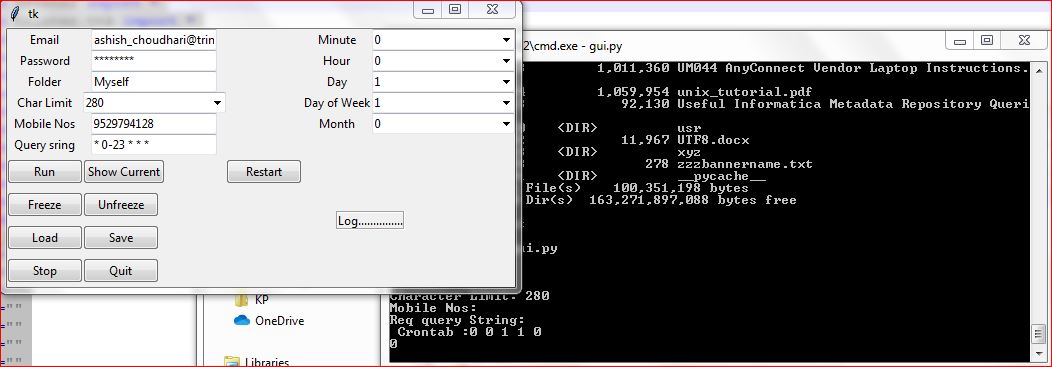Click the Unfreeze button
Viewport: 1052px width, 367px height.
tap(121, 205)
